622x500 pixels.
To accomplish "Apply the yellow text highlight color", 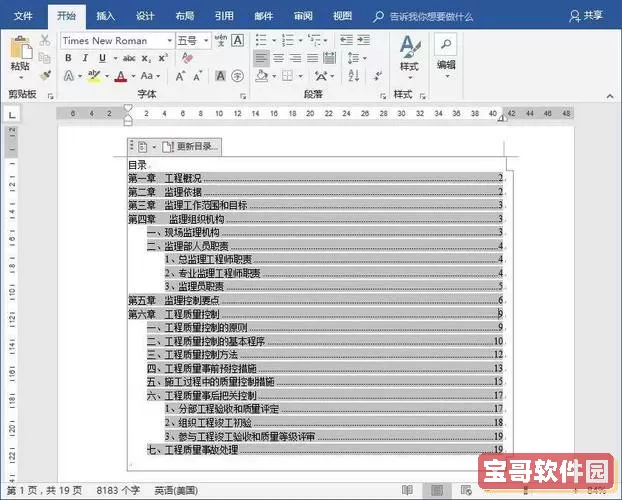I will tap(94, 76).
